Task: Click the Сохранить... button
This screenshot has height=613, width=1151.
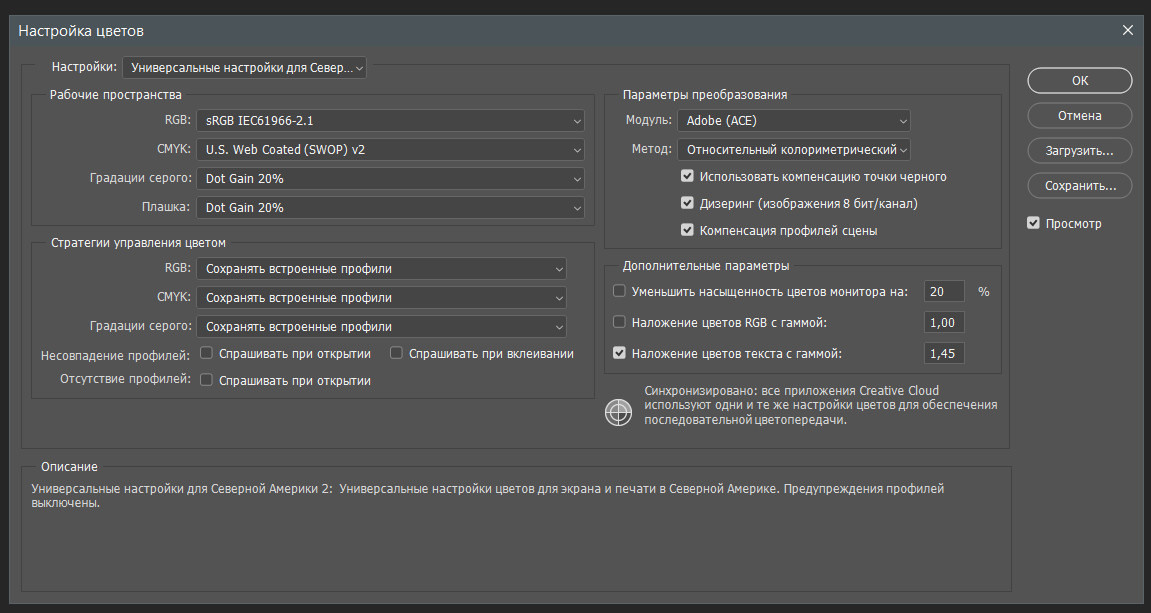Action: point(1079,186)
